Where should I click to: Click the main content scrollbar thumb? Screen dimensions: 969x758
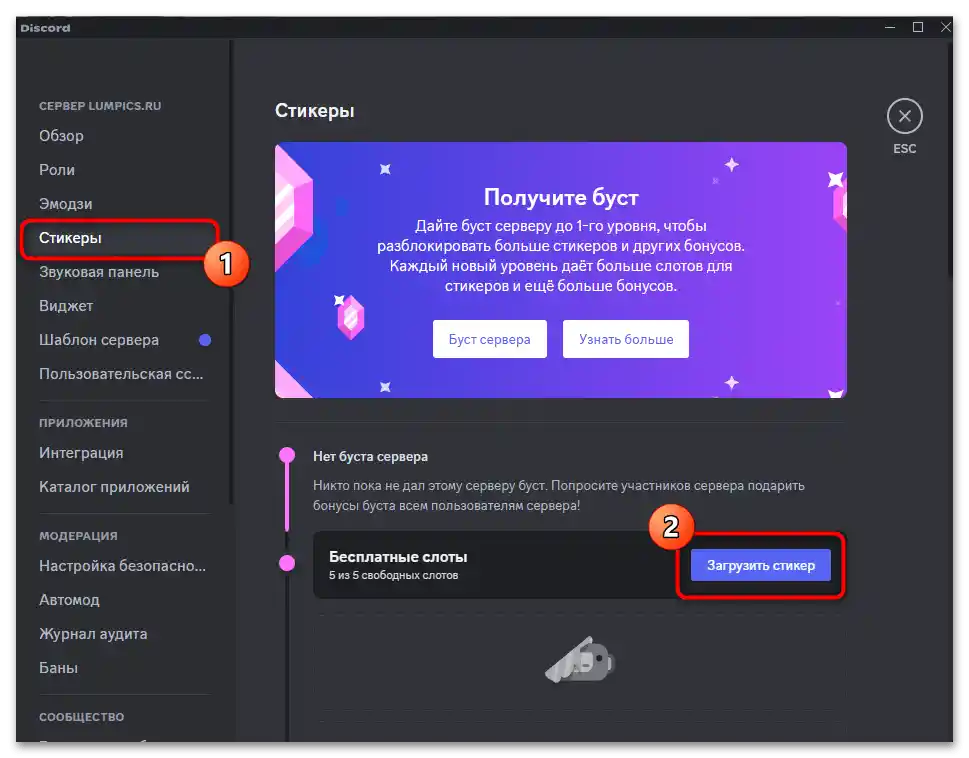point(951,161)
